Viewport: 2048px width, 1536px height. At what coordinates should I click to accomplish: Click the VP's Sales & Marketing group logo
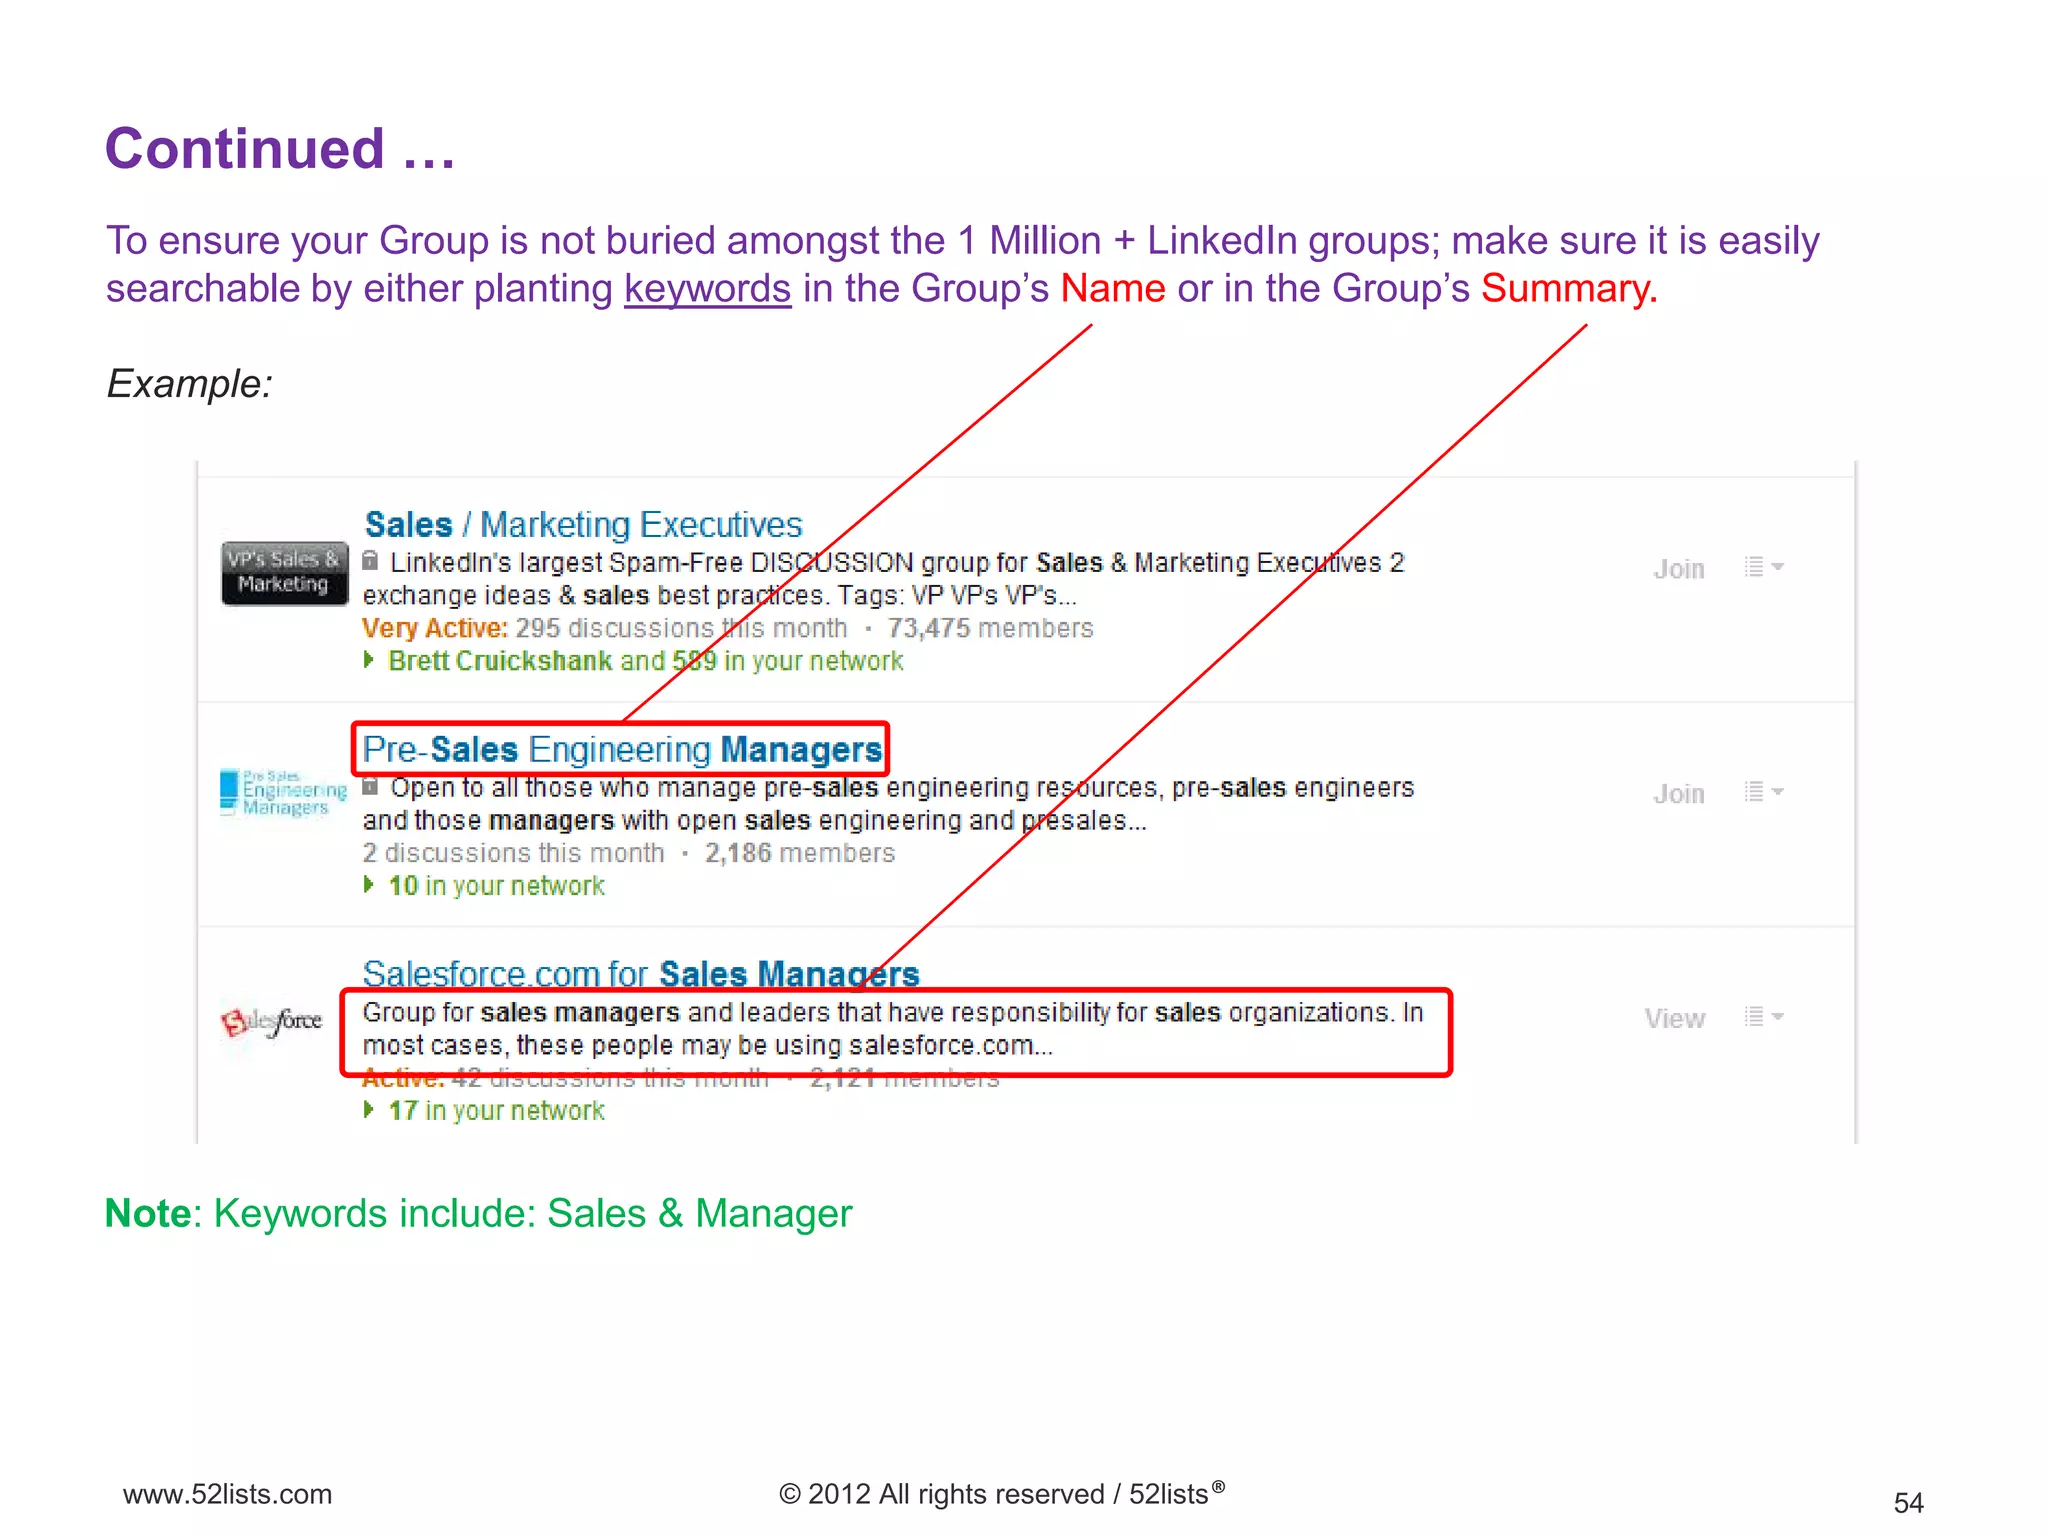(285, 573)
